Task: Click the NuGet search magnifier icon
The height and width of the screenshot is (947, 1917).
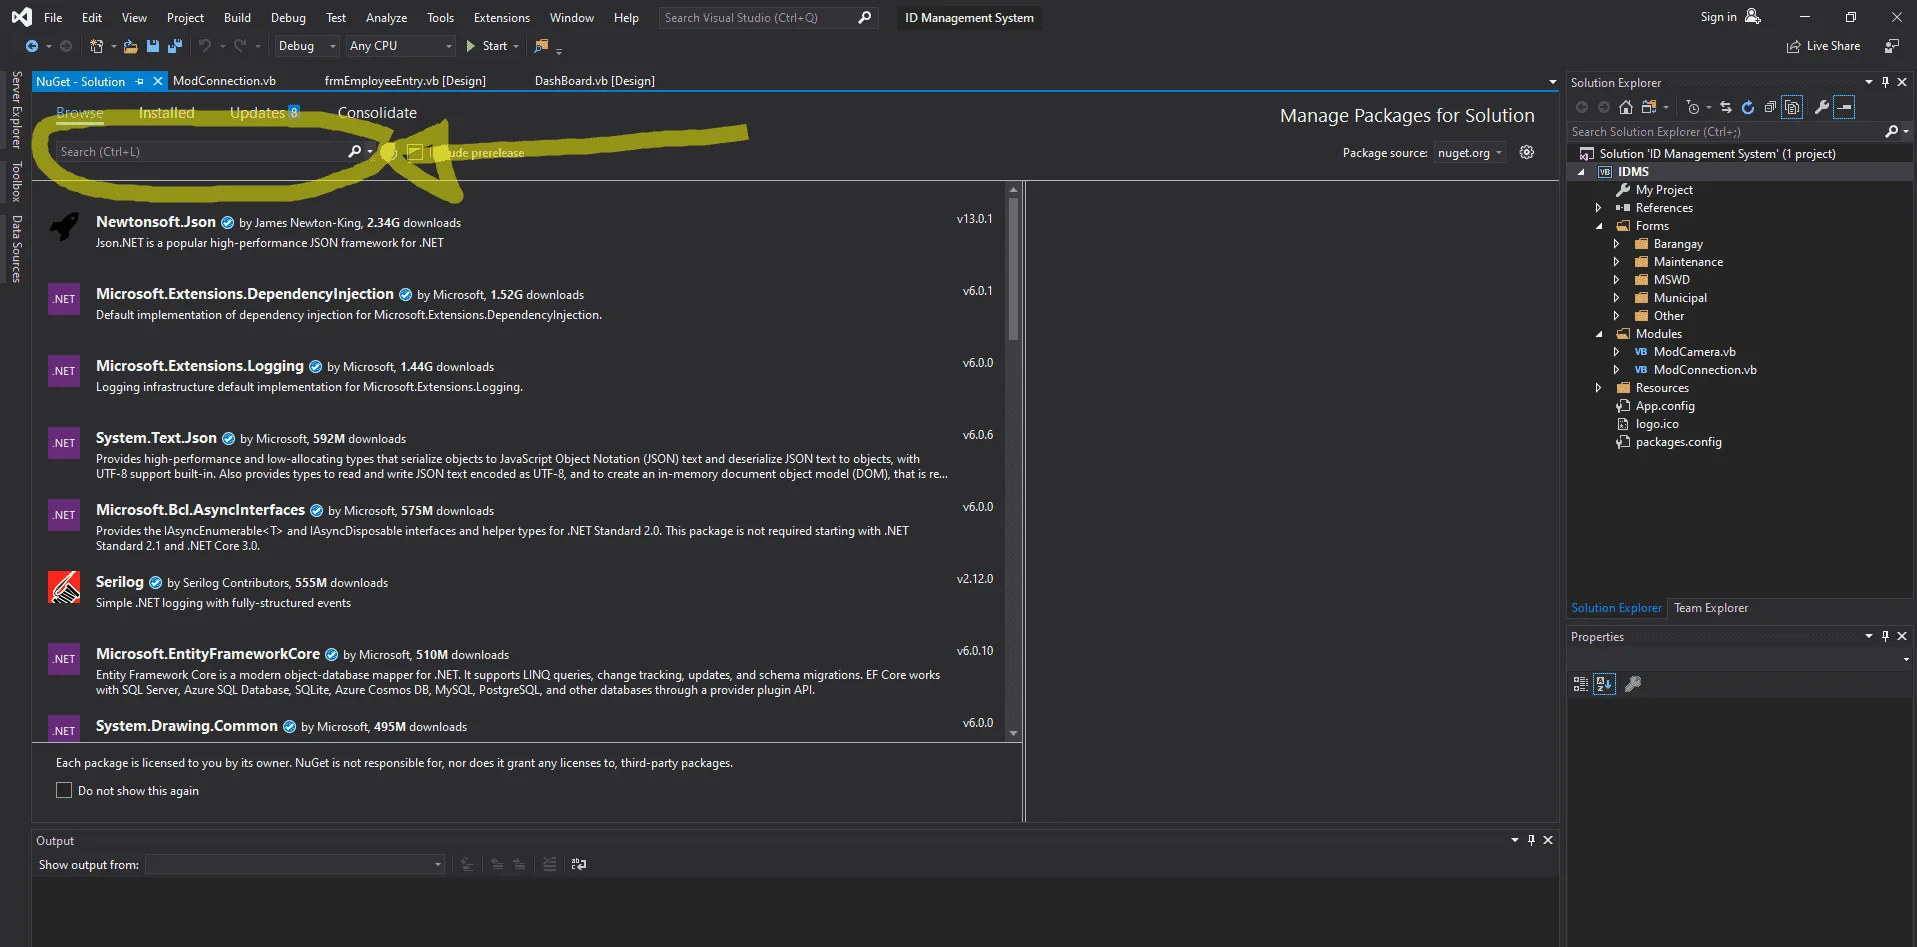Action: coord(354,152)
